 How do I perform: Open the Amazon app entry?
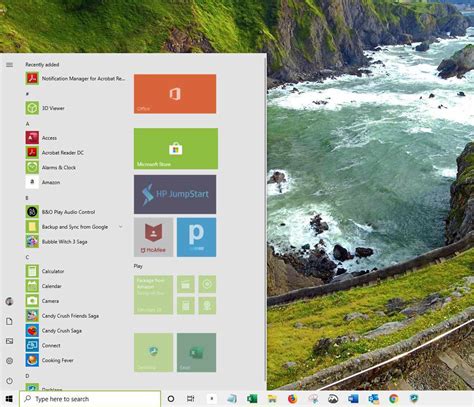point(43,182)
